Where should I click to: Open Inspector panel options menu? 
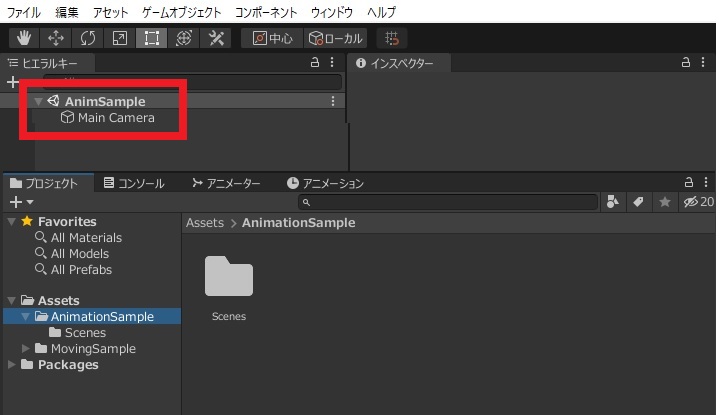point(703,62)
